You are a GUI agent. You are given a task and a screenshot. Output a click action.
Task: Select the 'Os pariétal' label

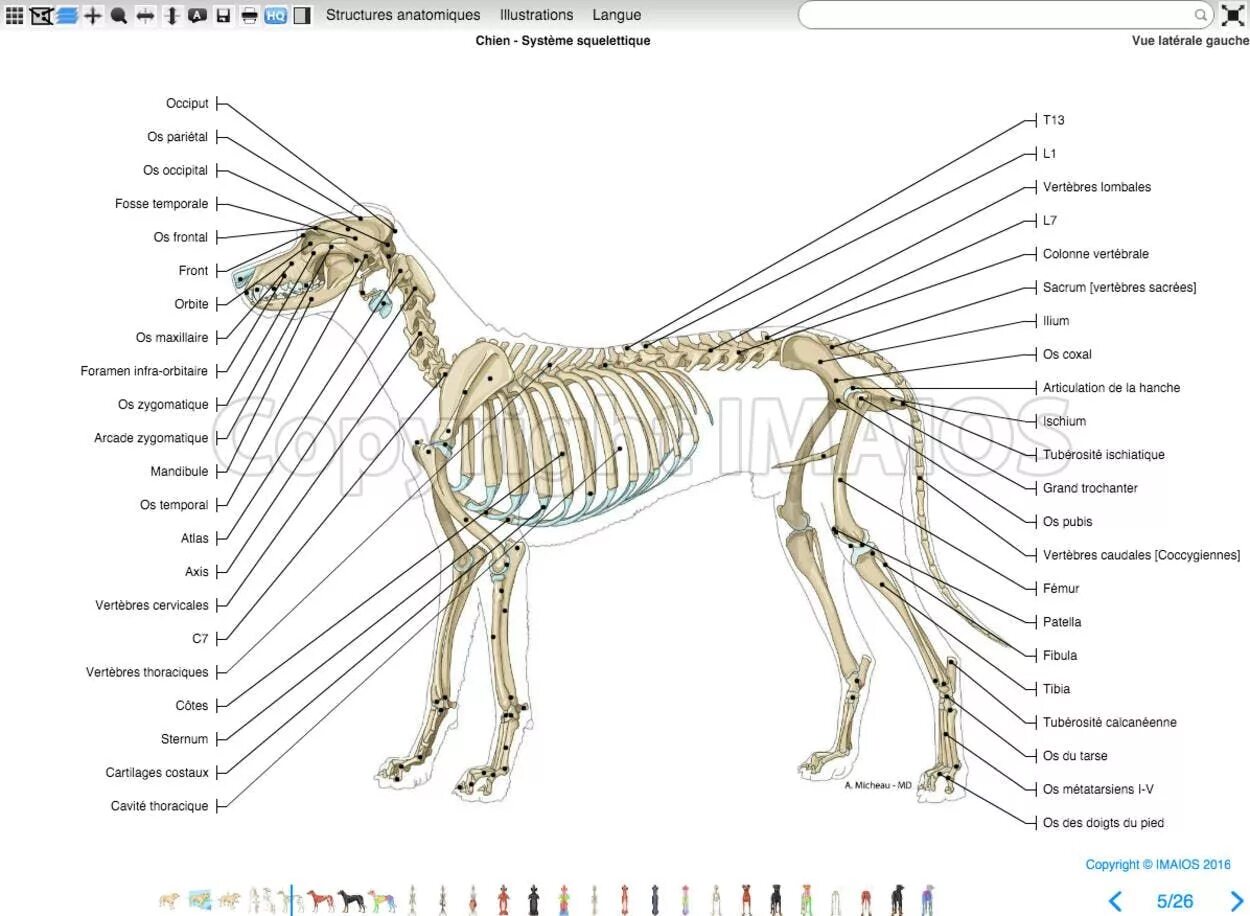click(x=178, y=137)
